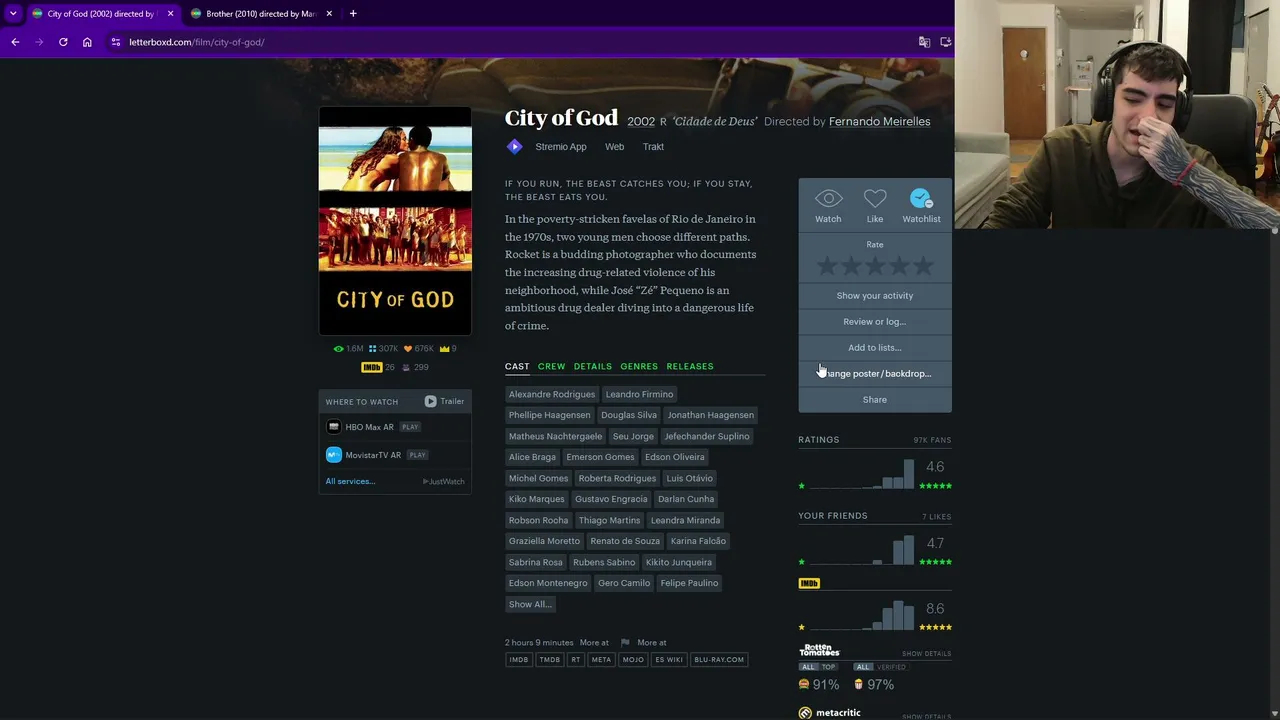This screenshot has height=720, width=1280.
Task: Open the RELEASES tab
Action: coord(690,366)
